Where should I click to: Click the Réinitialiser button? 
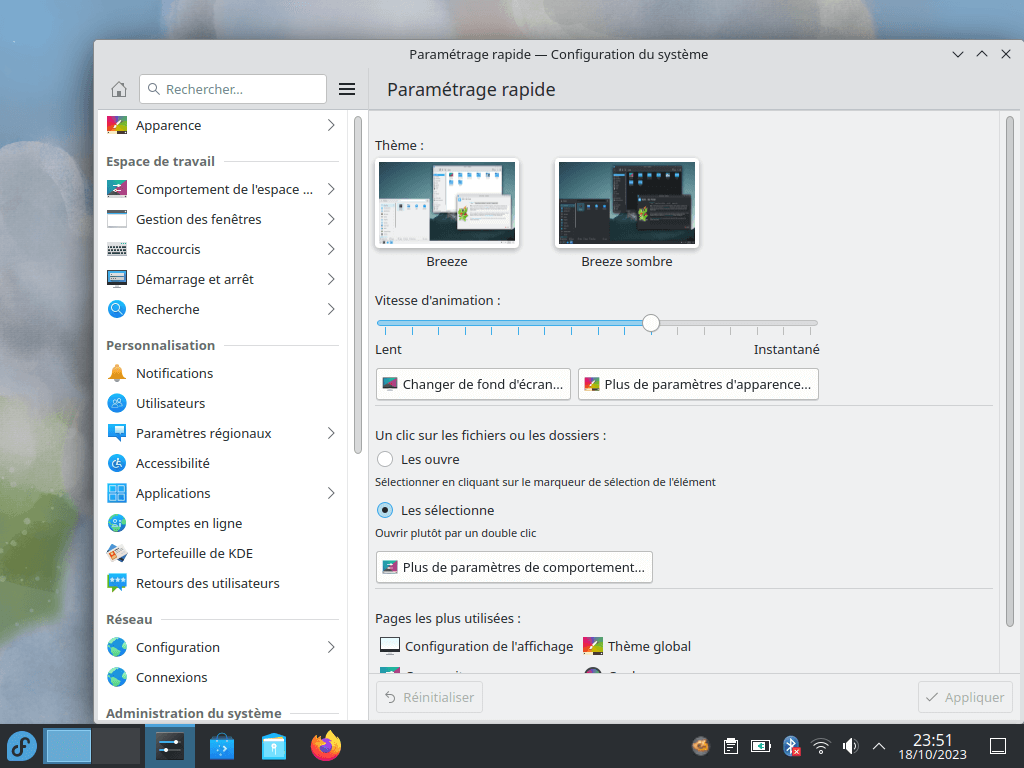(x=429, y=697)
